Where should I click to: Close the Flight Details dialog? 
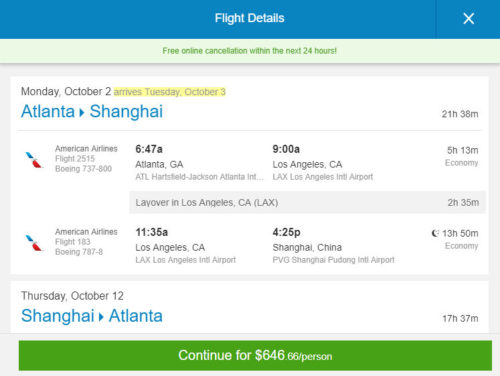[468, 19]
